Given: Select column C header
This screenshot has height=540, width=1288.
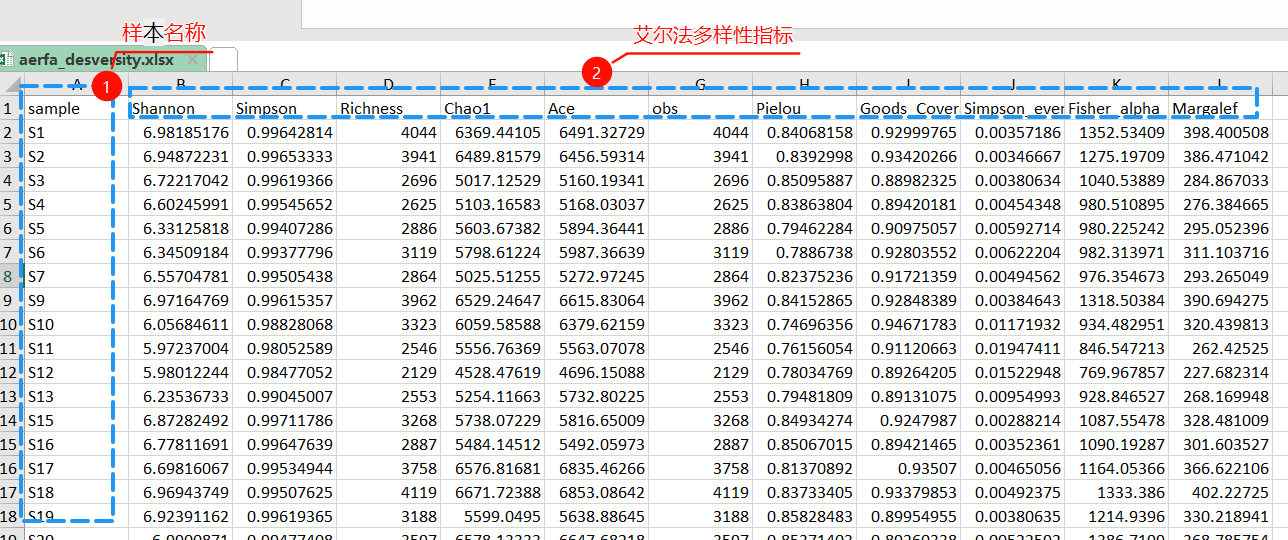Looking at the screenshot, I should click(285, 85).
